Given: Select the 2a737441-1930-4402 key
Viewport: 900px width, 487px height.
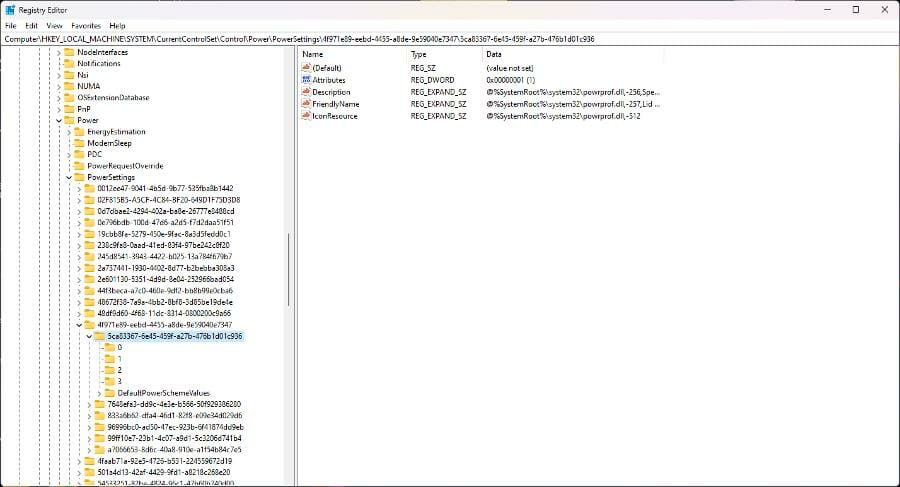Looking at the screenshot, I should (165, 268).
